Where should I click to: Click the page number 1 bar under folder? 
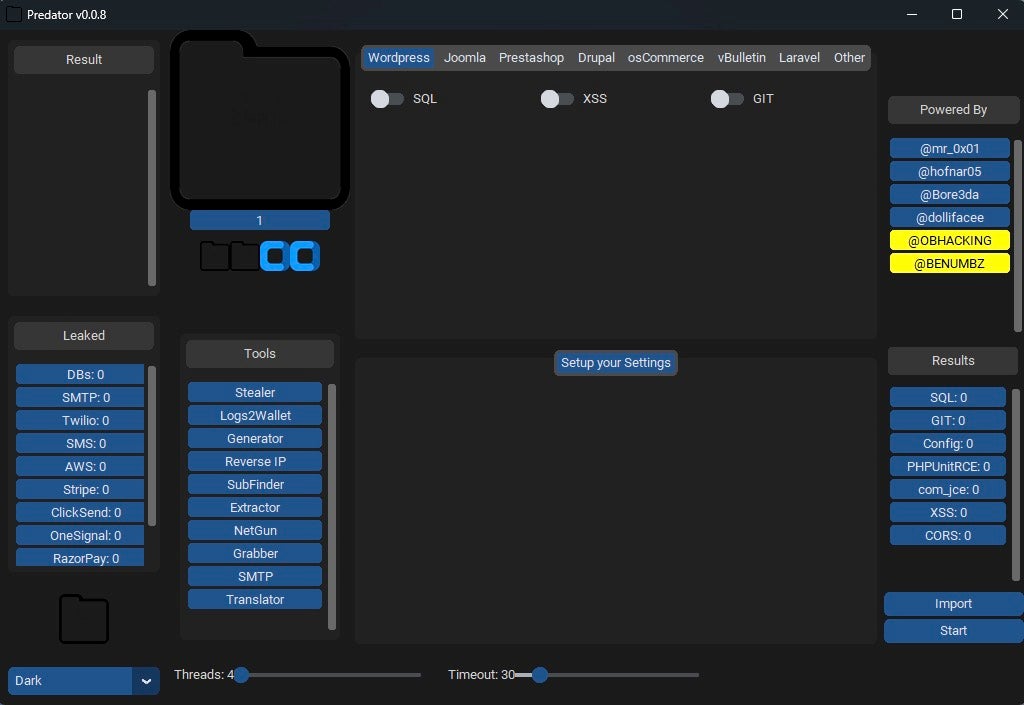(260, 221)
